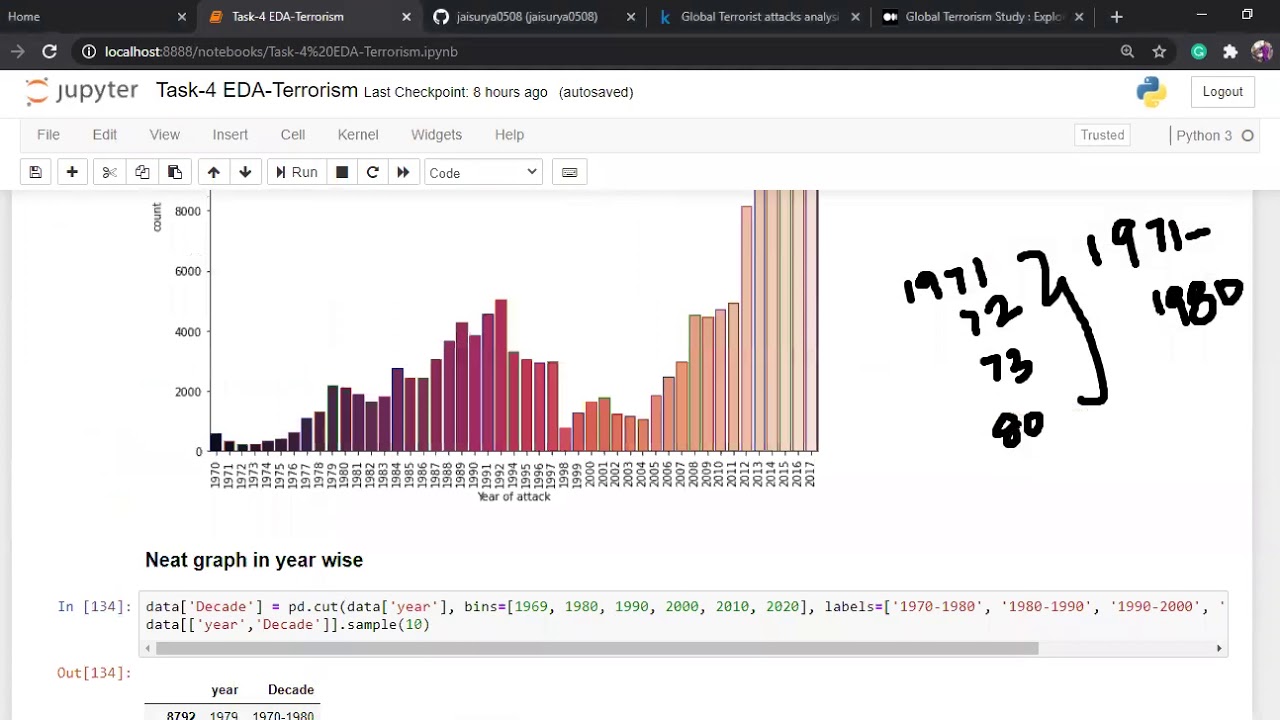
Task: Click the data sample(10) code line
Action: pos(288,624)
